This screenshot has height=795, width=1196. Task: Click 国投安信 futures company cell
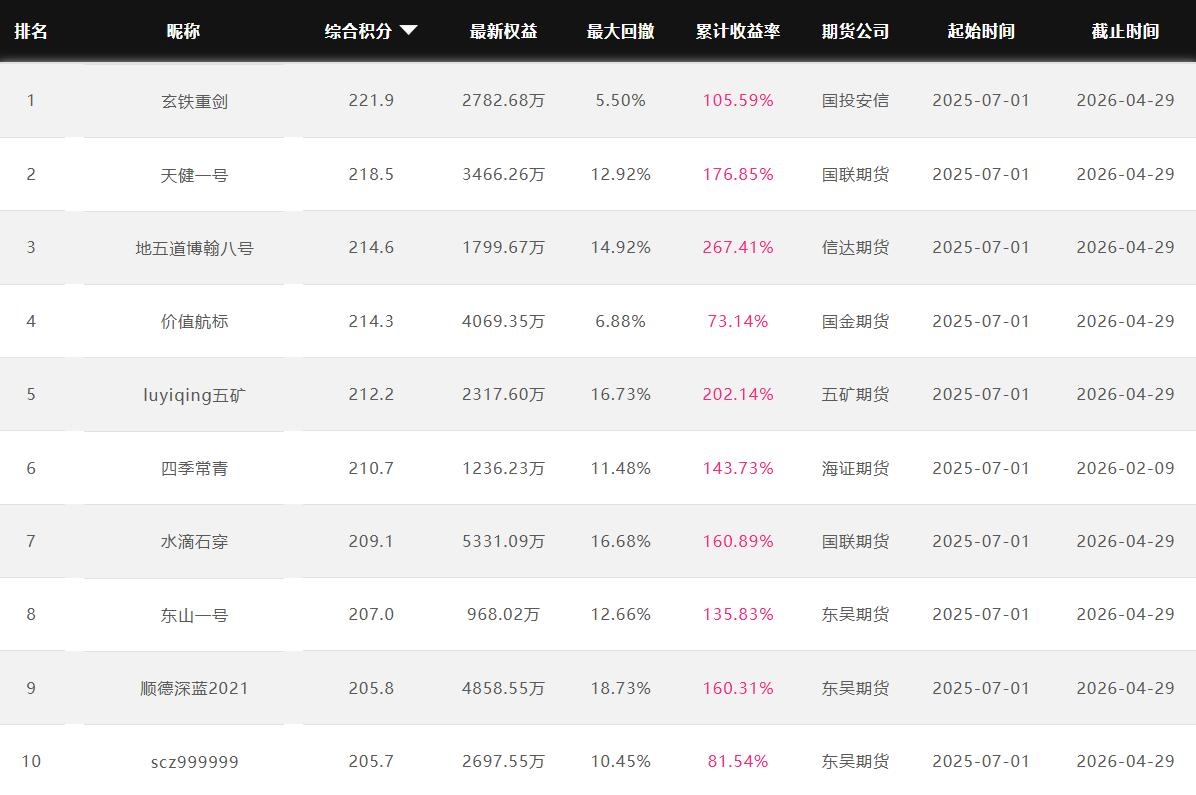click(x=855, y=101)
